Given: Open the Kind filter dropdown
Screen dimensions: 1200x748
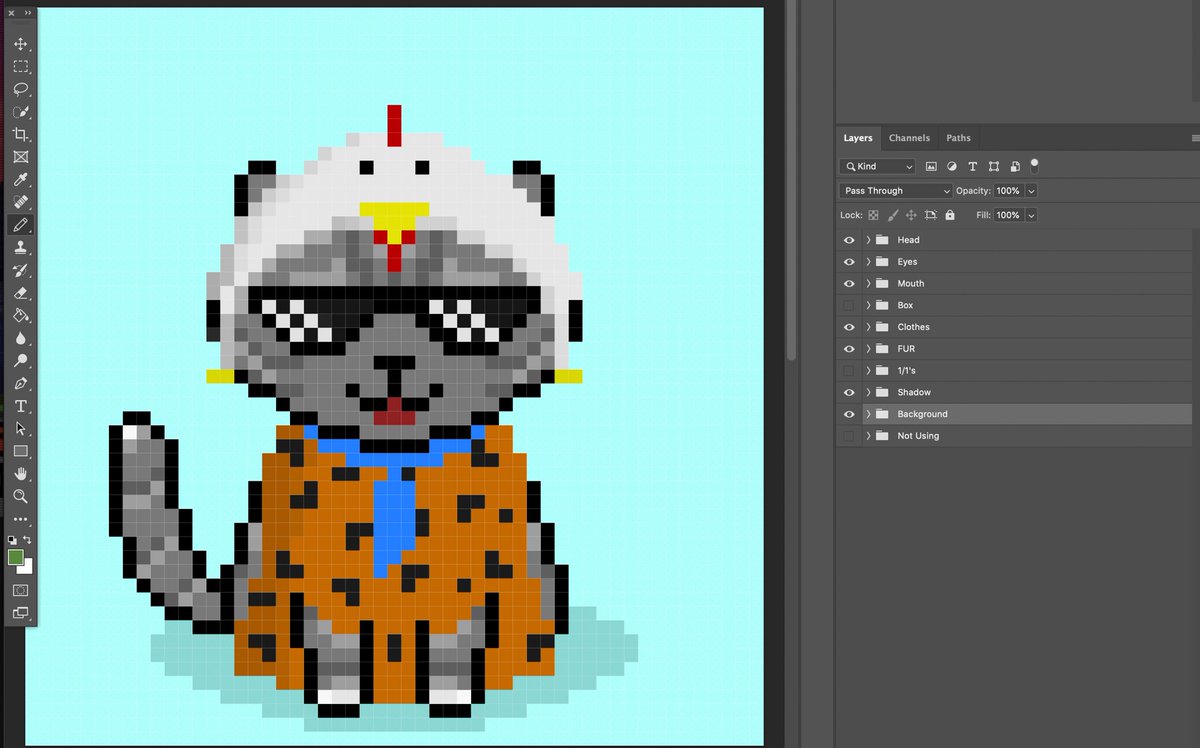Looking at the screenshot, I should 877,166.
